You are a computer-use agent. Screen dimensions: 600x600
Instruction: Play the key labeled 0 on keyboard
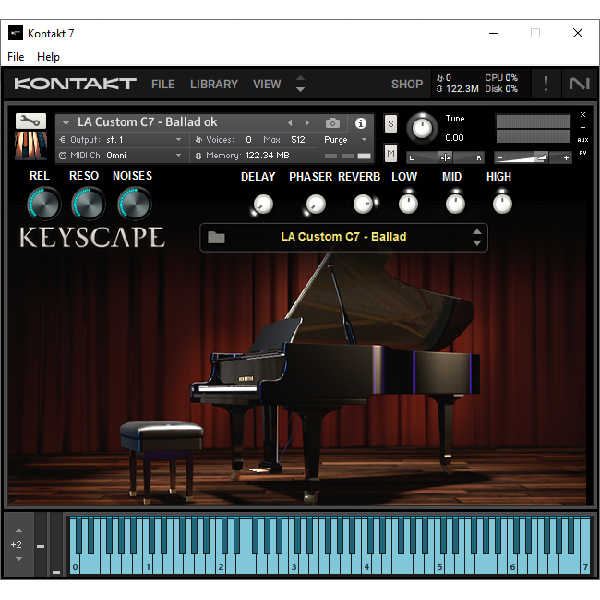[75, 566]
